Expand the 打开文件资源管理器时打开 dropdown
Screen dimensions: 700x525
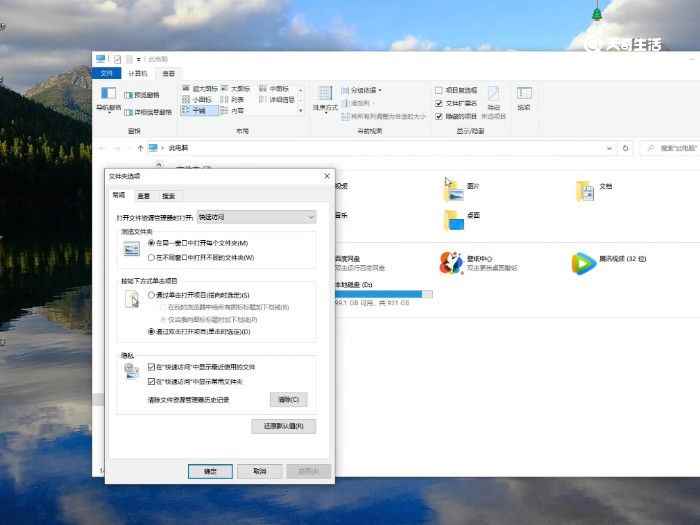[x=311, y=216]
